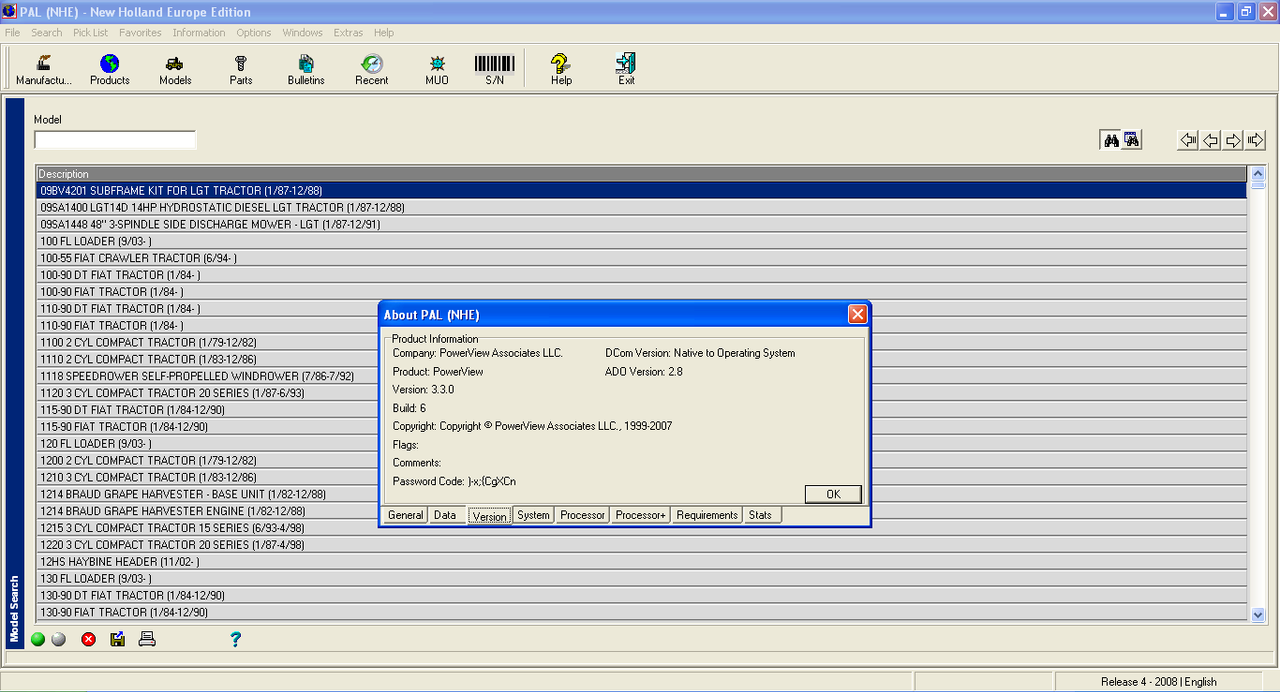Select 09BV4201 SUBFRAME KIT FOR LGT TRACTOR row
This screenshot has width=1280, height=692.
coord(642,190)
